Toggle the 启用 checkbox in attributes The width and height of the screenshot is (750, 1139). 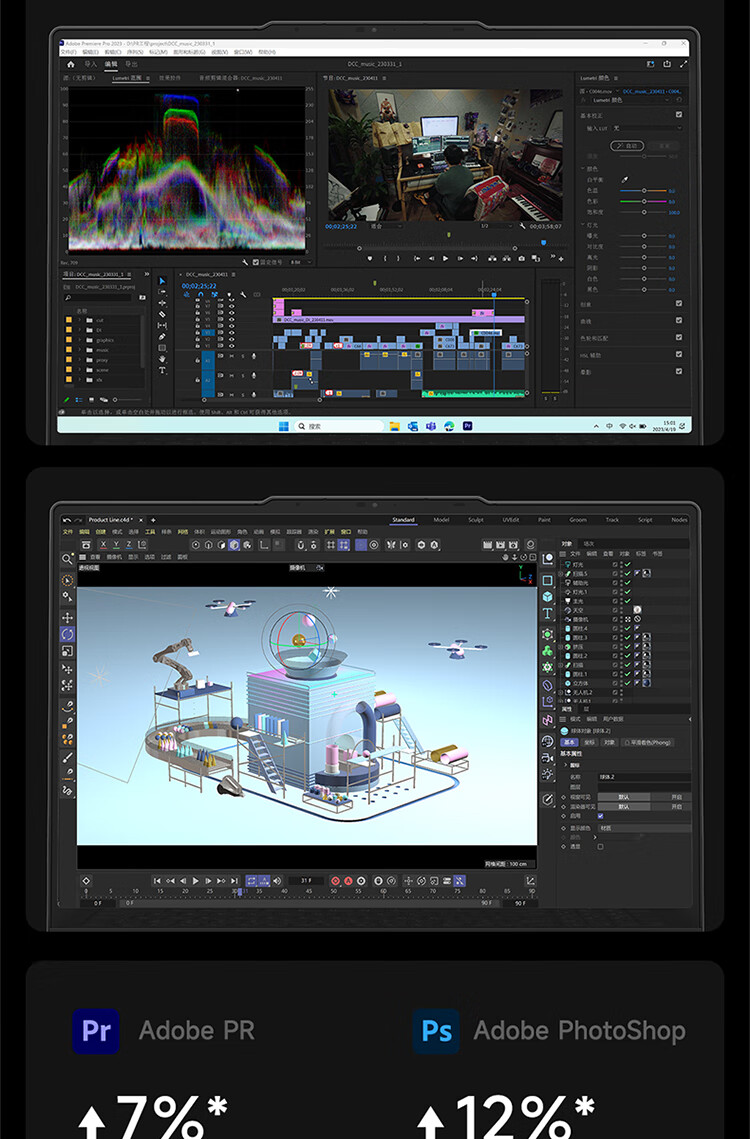coord(600,816)
